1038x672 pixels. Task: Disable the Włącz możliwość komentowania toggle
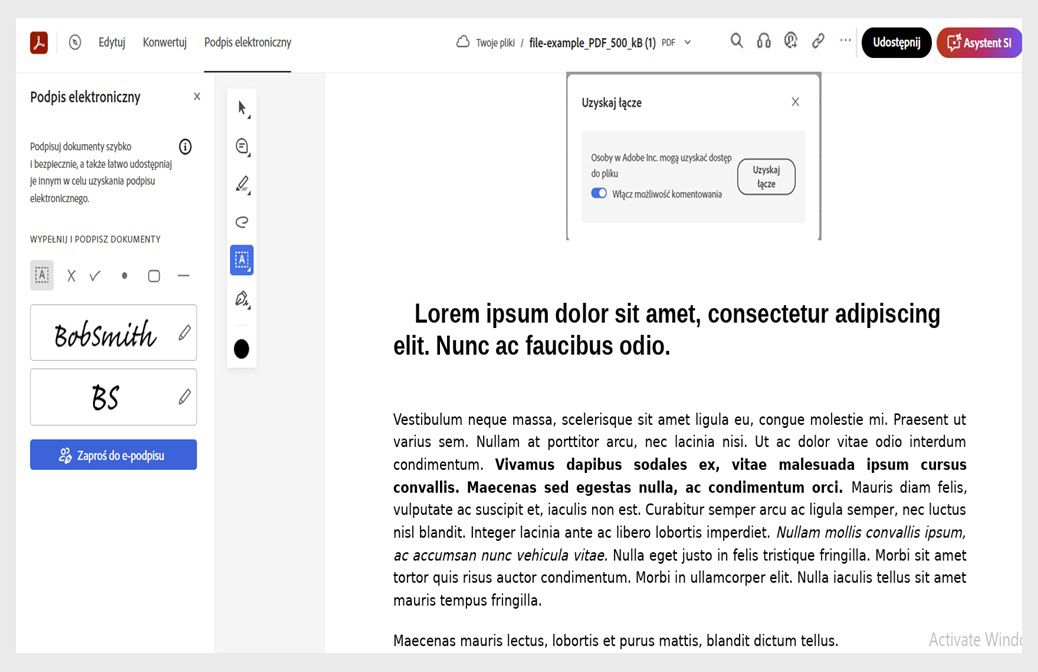[x=601, y=191]
